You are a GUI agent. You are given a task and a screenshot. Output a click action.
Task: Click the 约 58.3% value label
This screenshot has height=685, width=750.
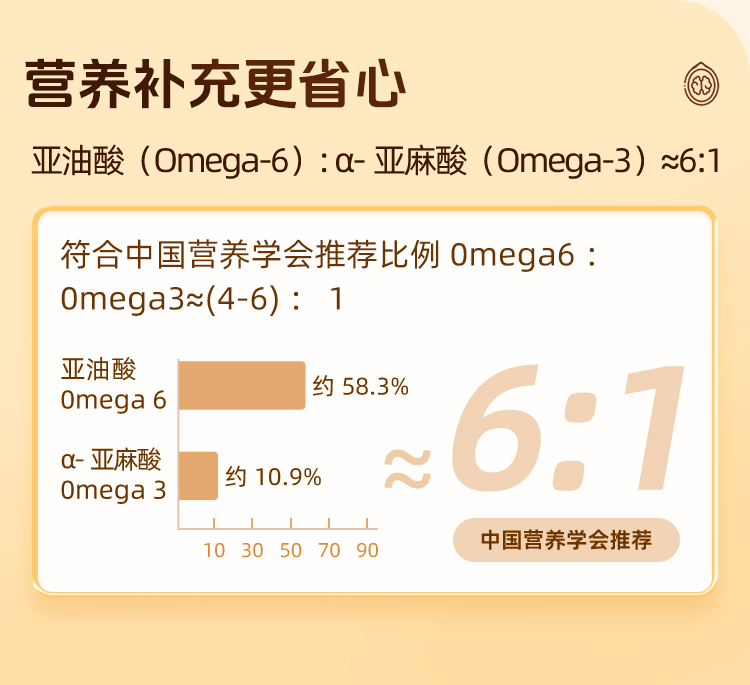pyautogui.click(x=360, y=387)
